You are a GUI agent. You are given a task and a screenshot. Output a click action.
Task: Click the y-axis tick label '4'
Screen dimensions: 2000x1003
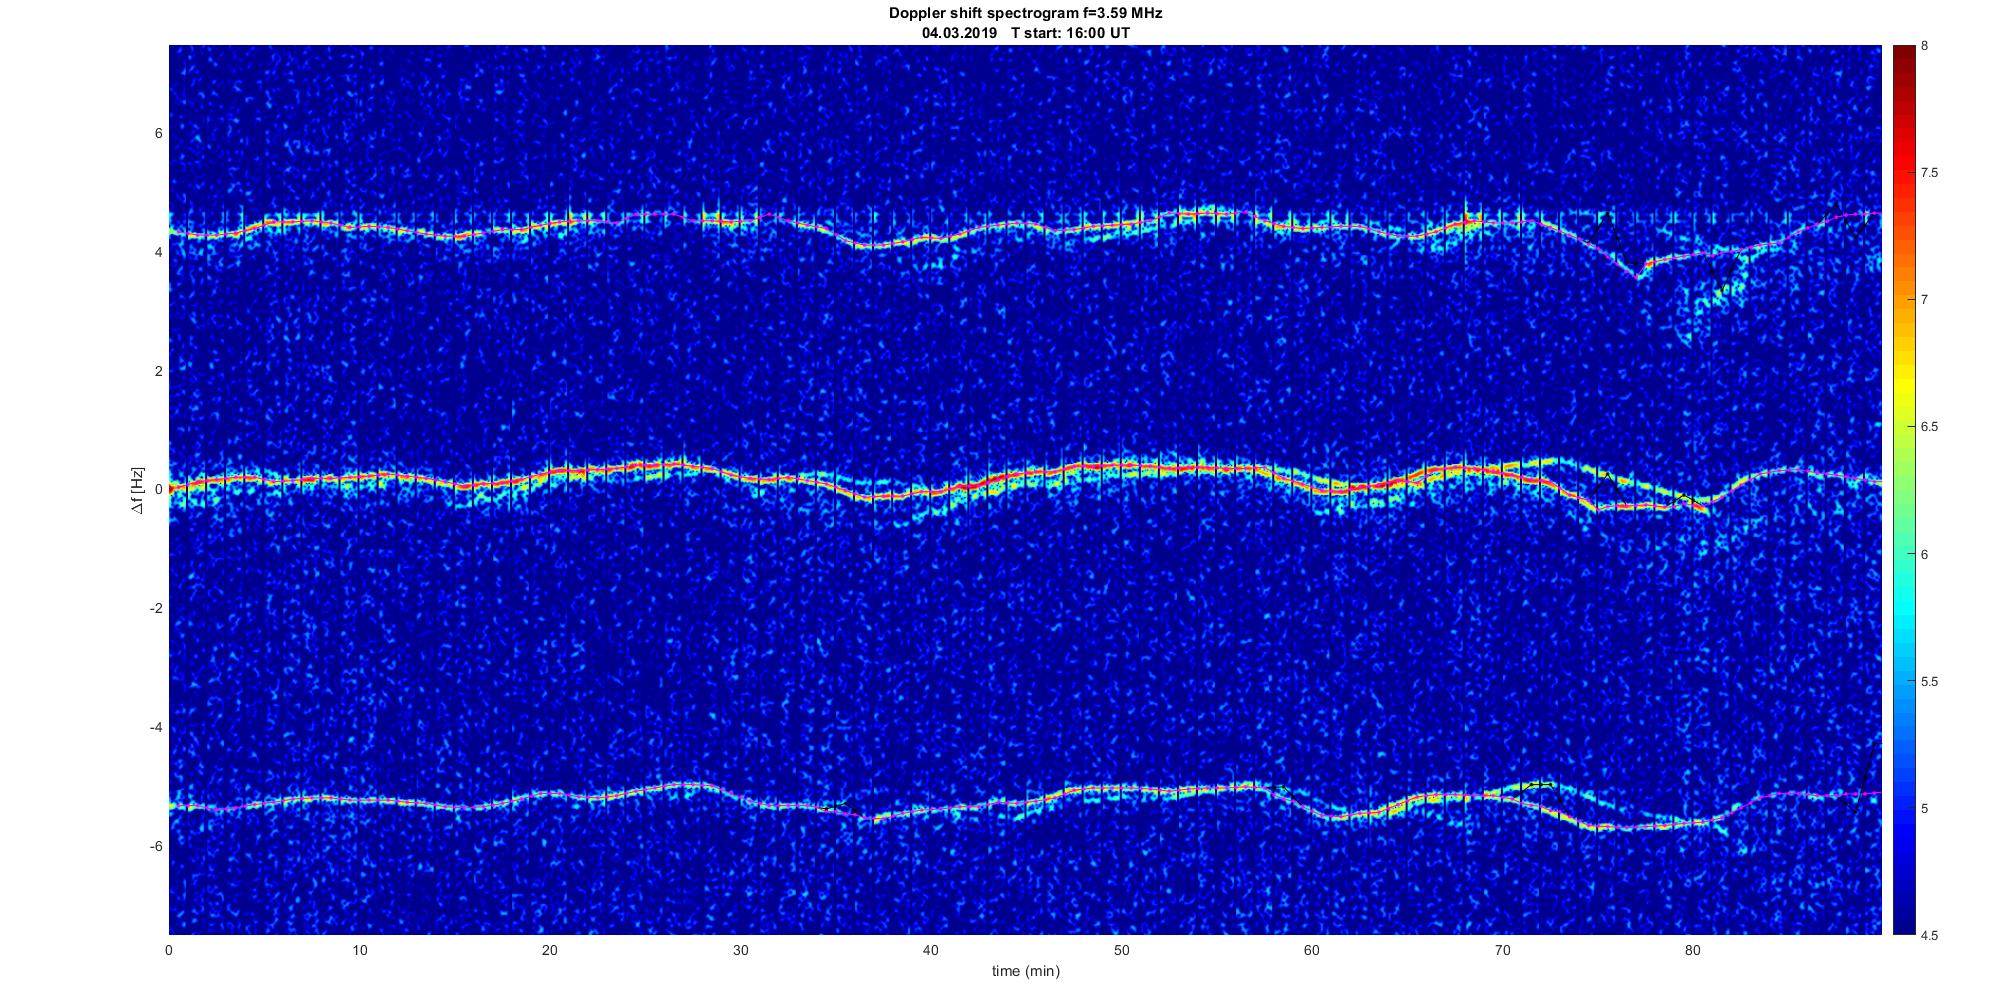pos(158,252)
